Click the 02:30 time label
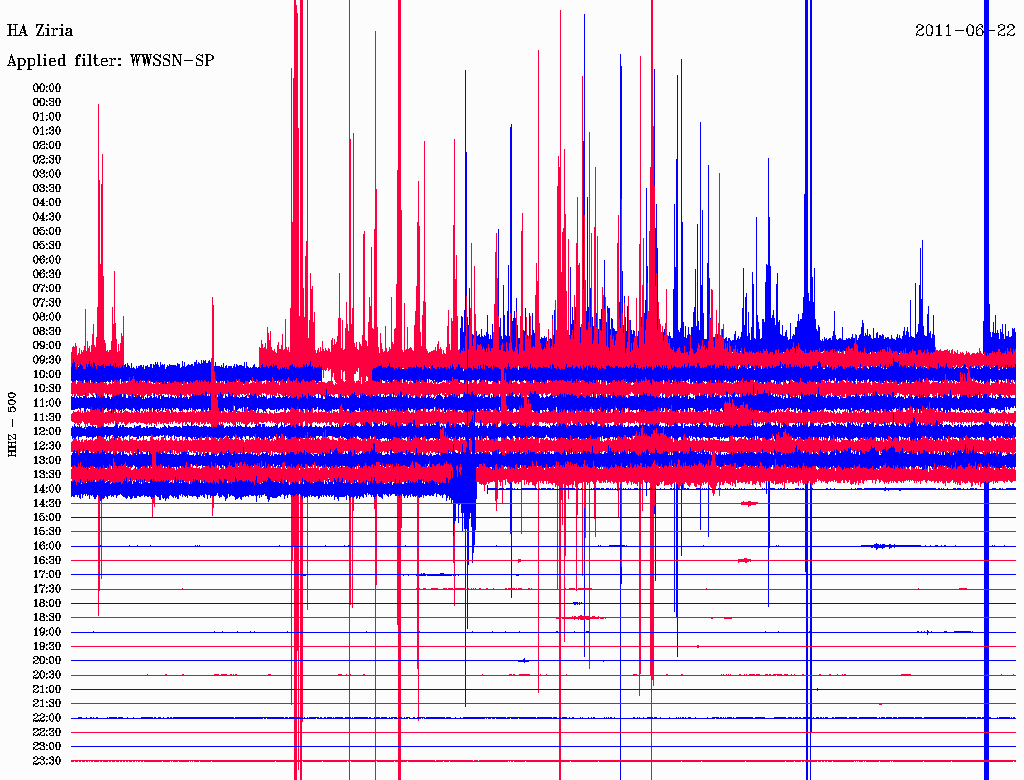 click(47, 159)
